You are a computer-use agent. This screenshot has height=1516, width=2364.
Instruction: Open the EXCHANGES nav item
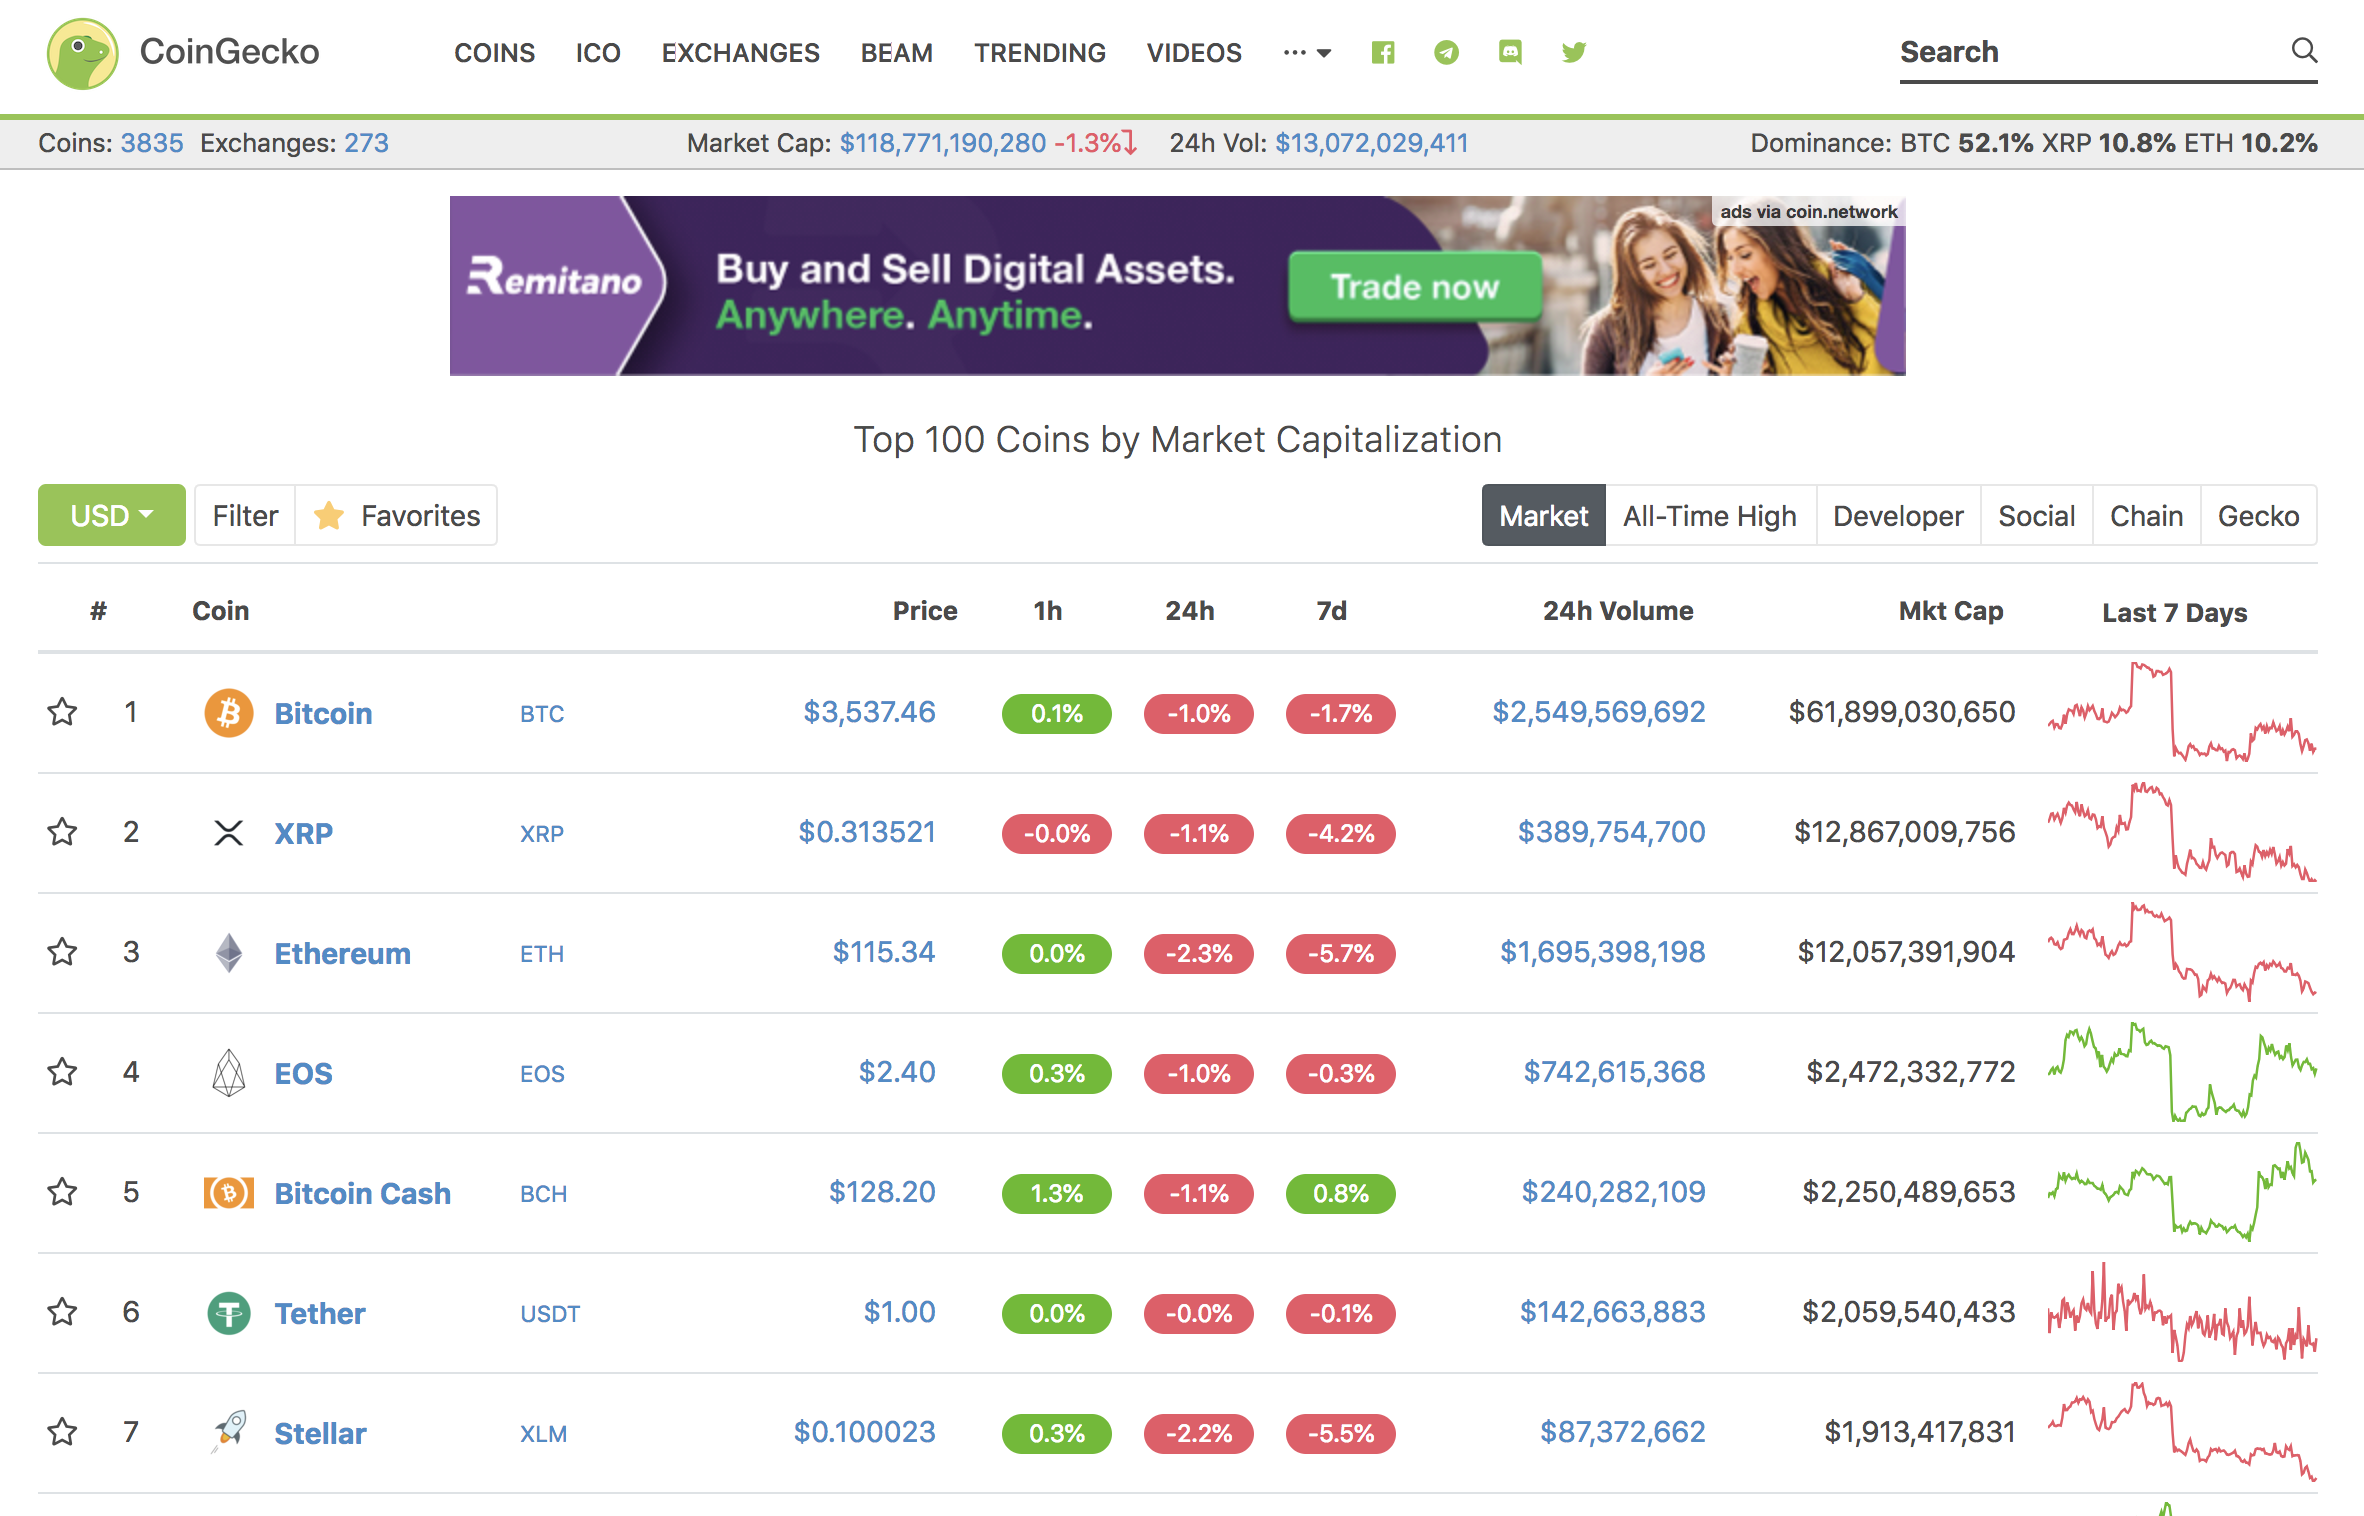(x=740, y=52)
